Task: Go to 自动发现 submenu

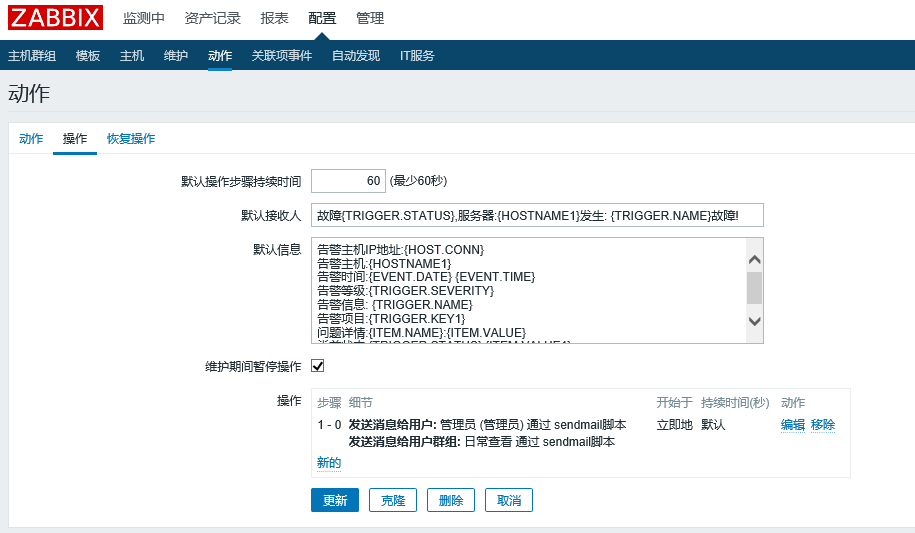Action: point(356,55)
